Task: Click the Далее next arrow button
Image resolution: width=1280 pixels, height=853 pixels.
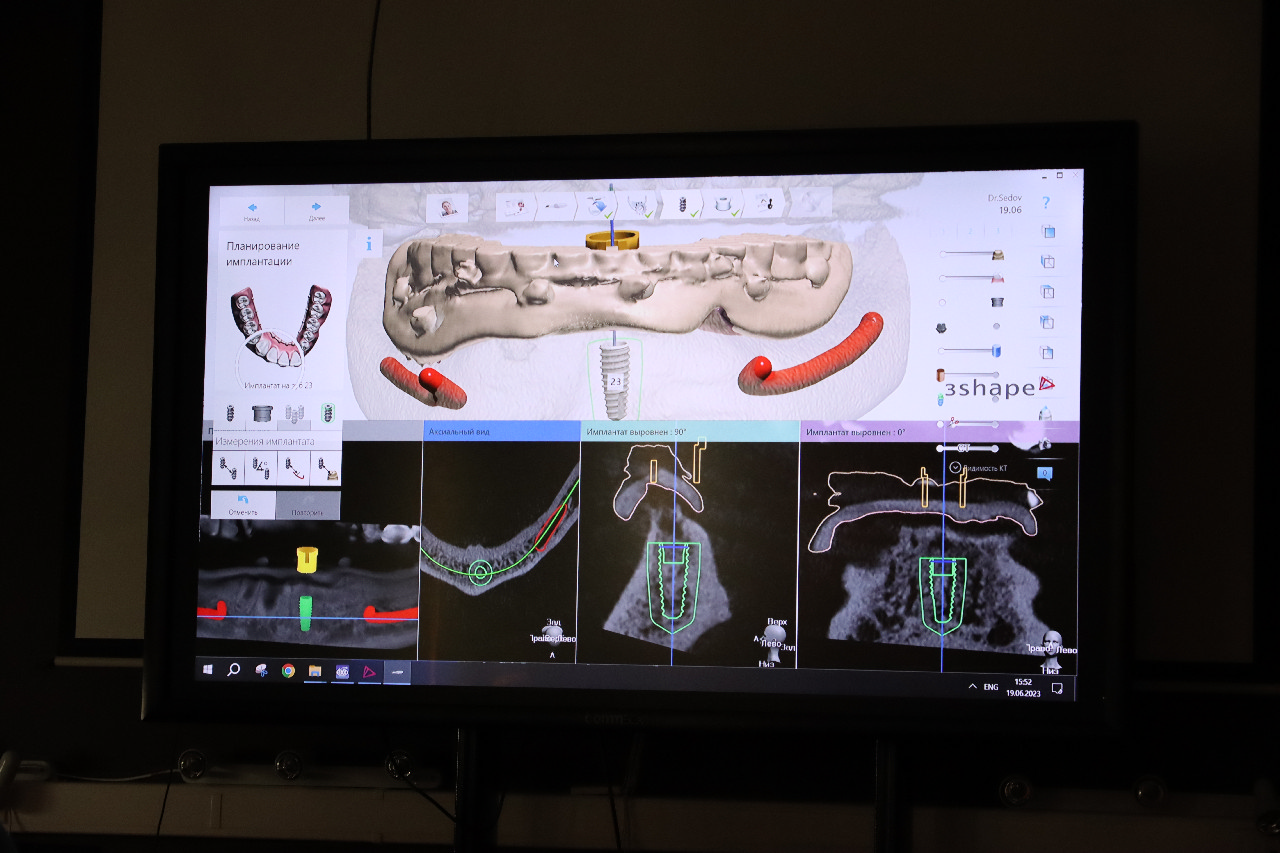Action: pos(316,211)
